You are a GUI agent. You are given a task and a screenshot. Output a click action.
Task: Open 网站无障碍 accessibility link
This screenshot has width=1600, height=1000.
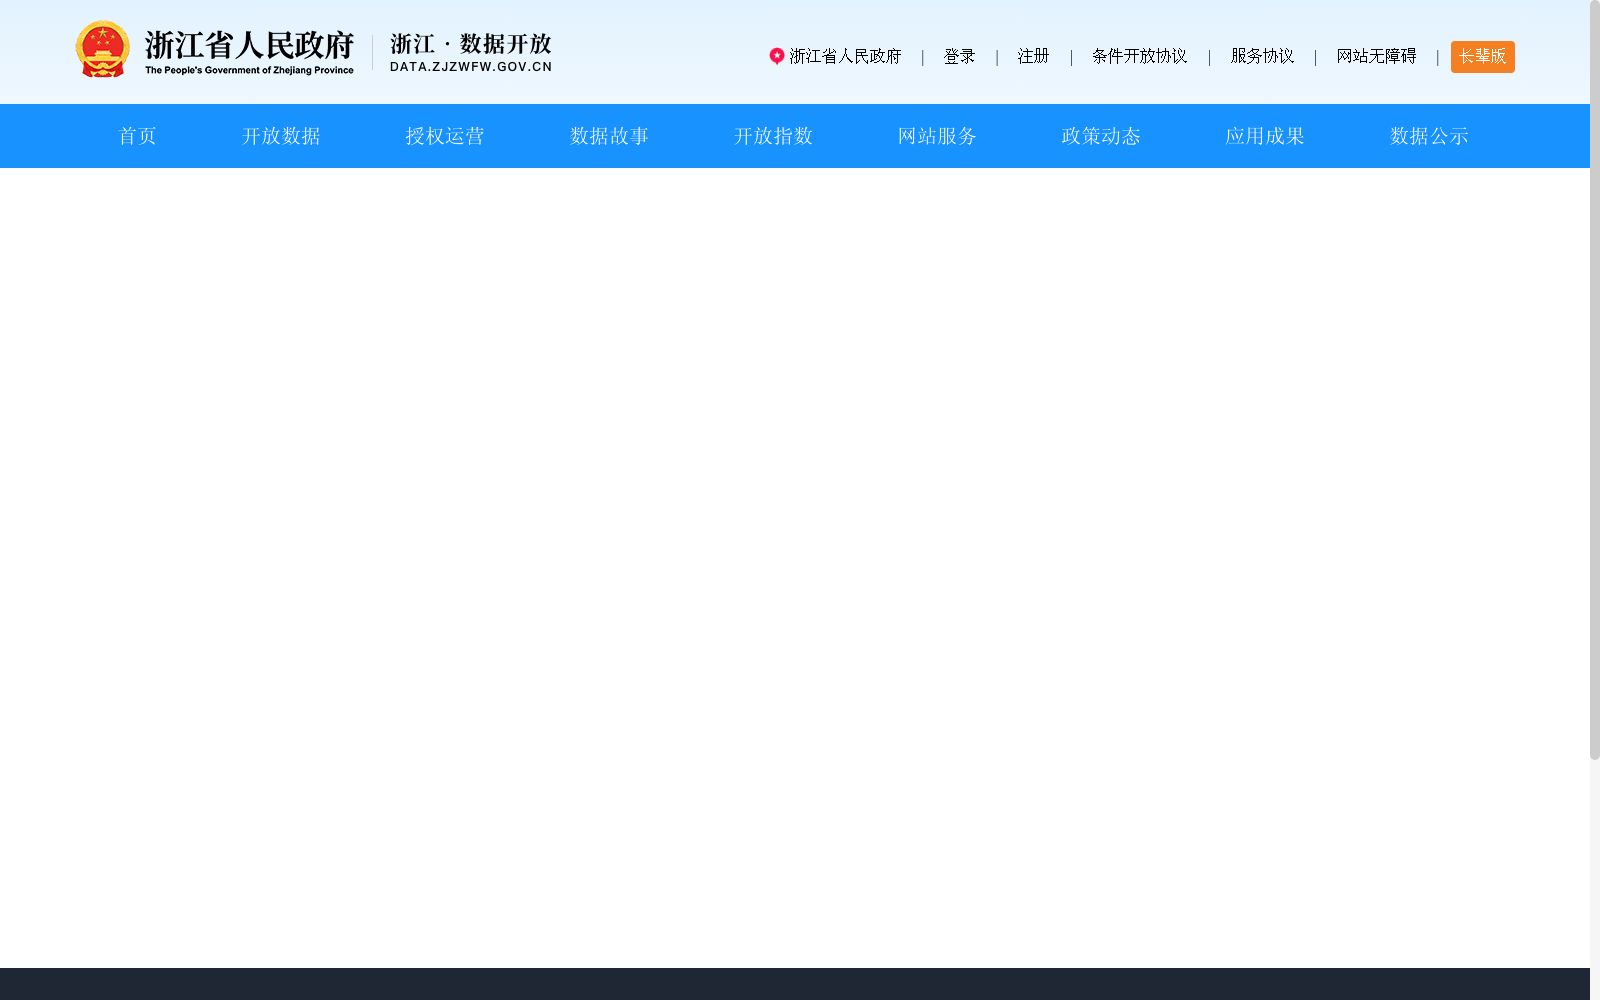click(x=1376, y=56)
